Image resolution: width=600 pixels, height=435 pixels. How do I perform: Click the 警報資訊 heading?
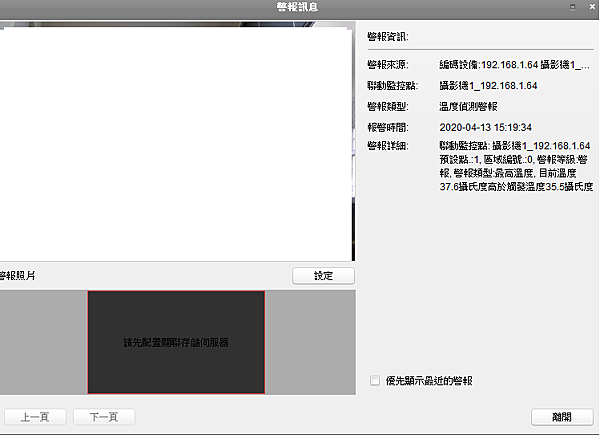(388, 37)
